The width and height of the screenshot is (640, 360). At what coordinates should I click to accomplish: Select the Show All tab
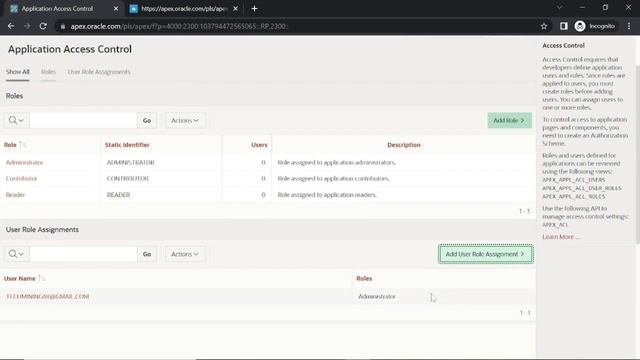18,72
